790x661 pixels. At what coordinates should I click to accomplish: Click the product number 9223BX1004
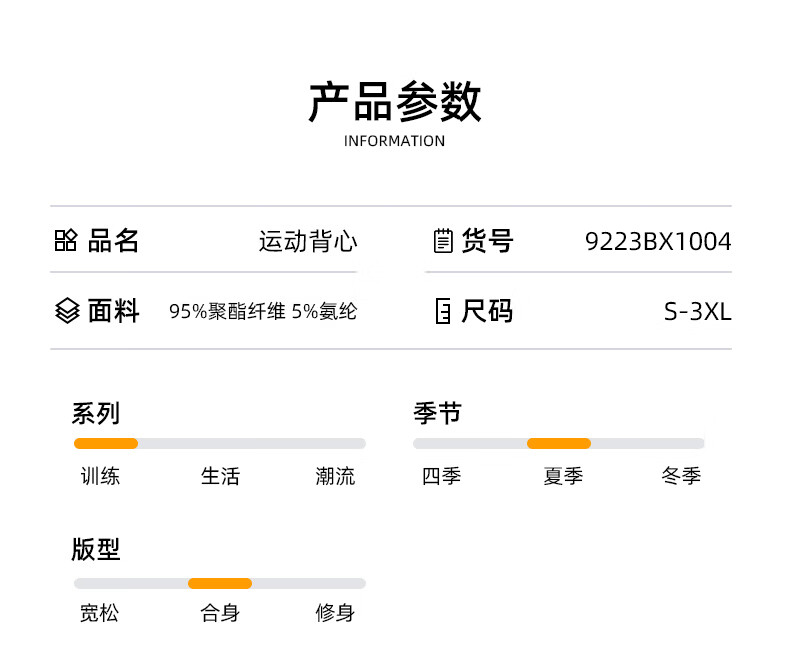coord(658,241)
